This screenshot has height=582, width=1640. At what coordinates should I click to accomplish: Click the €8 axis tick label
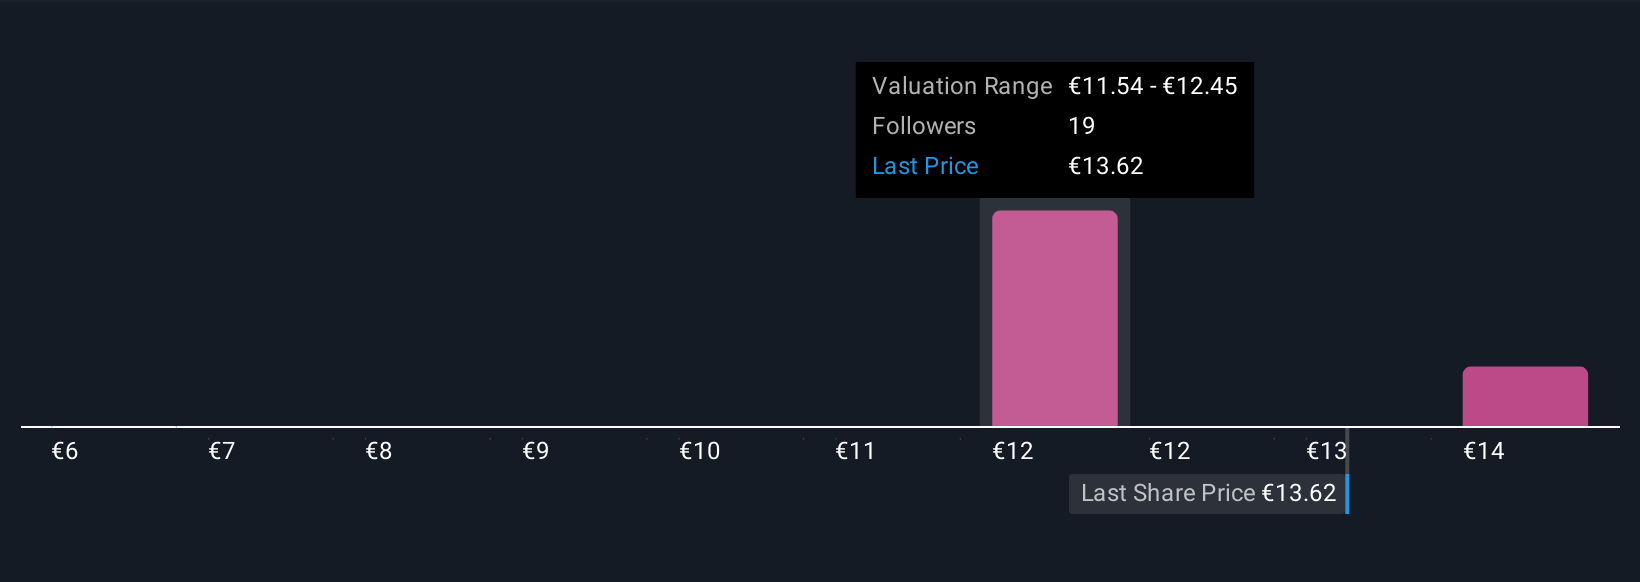[x=379, y=451]
